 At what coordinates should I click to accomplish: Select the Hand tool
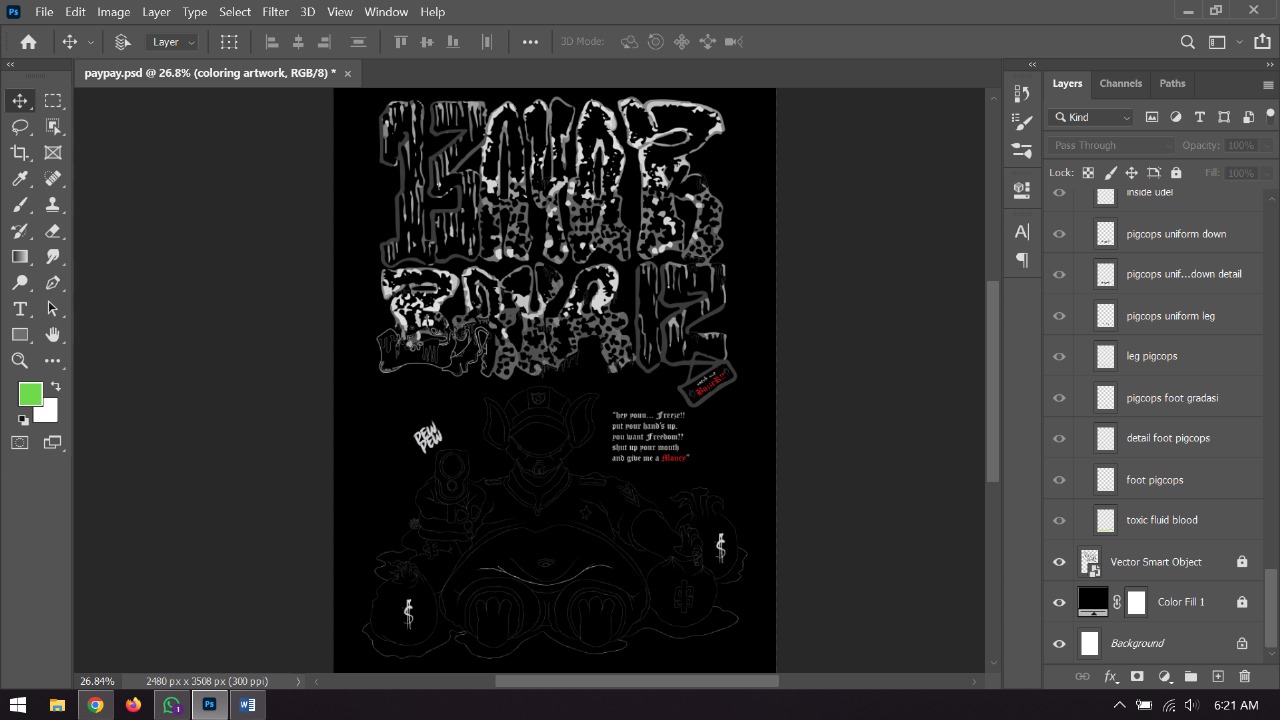[x=53, y=335]
